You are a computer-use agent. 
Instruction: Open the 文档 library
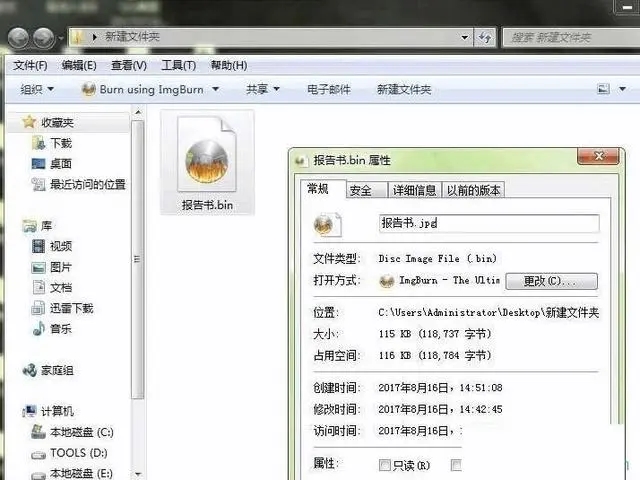(52, 288)
